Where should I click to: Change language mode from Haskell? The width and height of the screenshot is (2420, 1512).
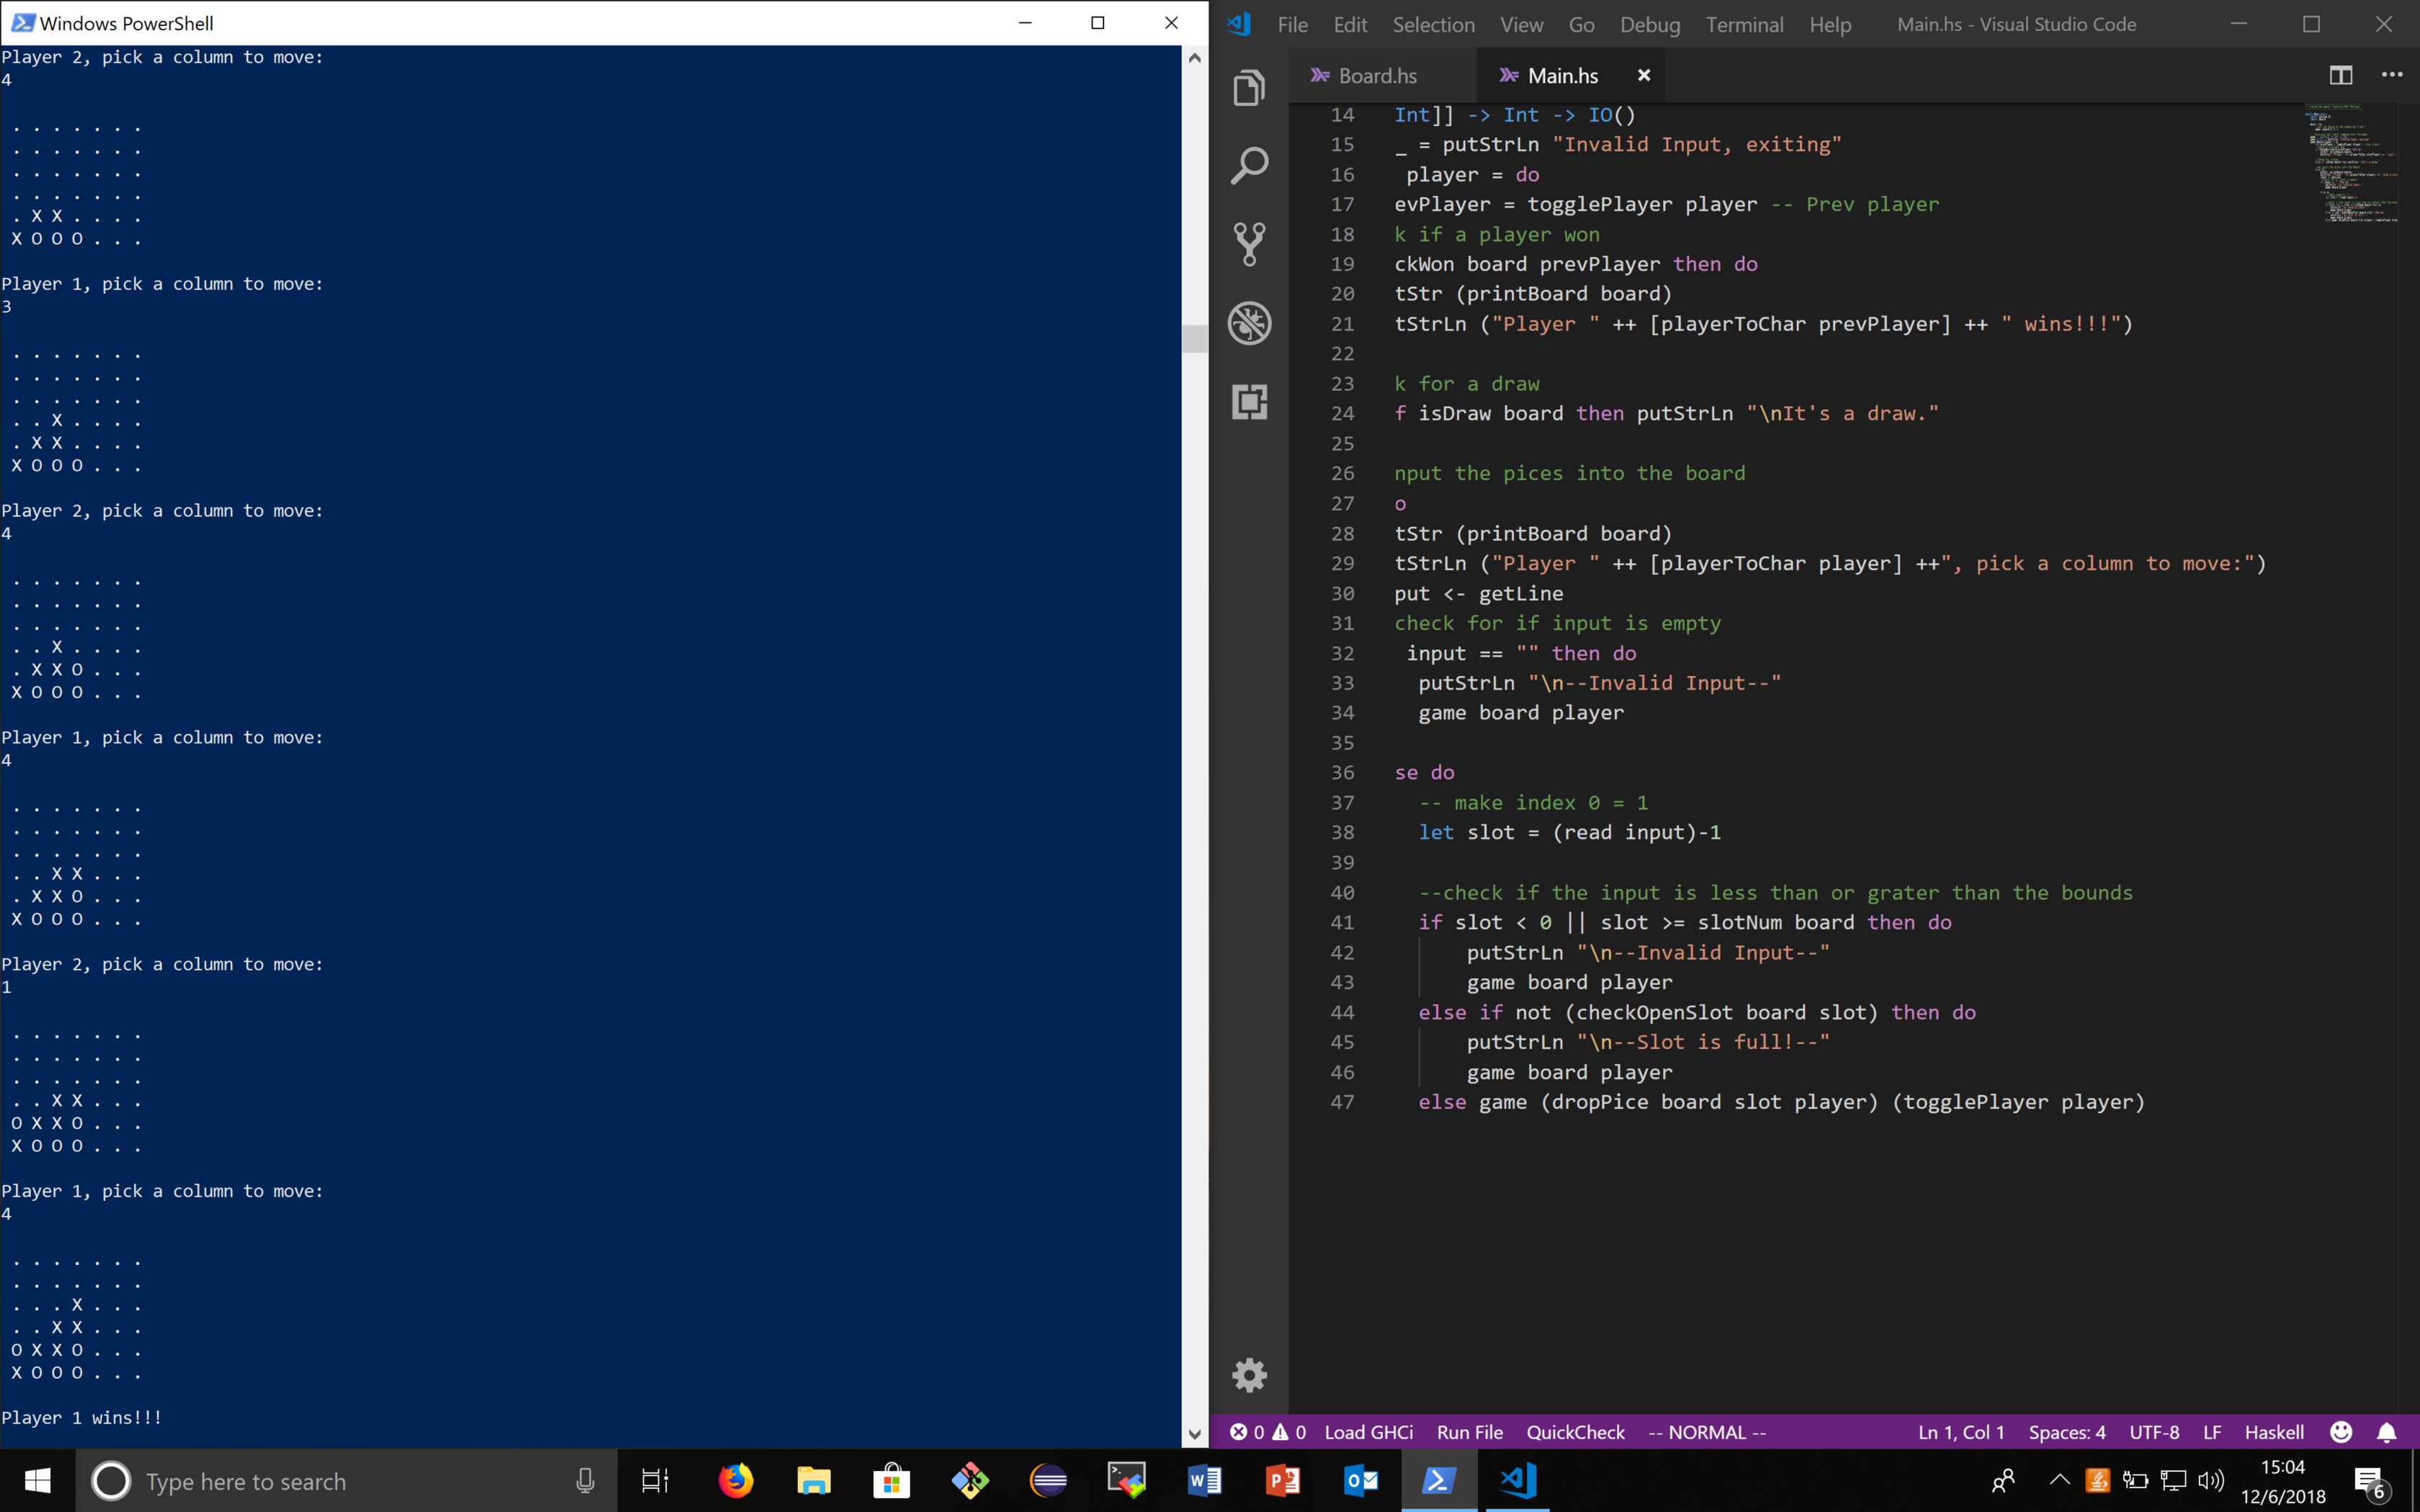click(x=2274, y=1432)
